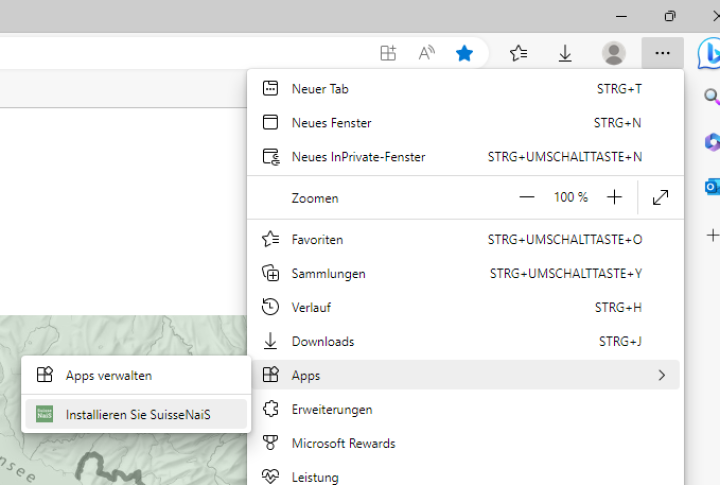The width and height of the screenshot is (720, 485).
Task: Click the blue favorite star icon
Action: pyautogui.click(x=465, y=53)
